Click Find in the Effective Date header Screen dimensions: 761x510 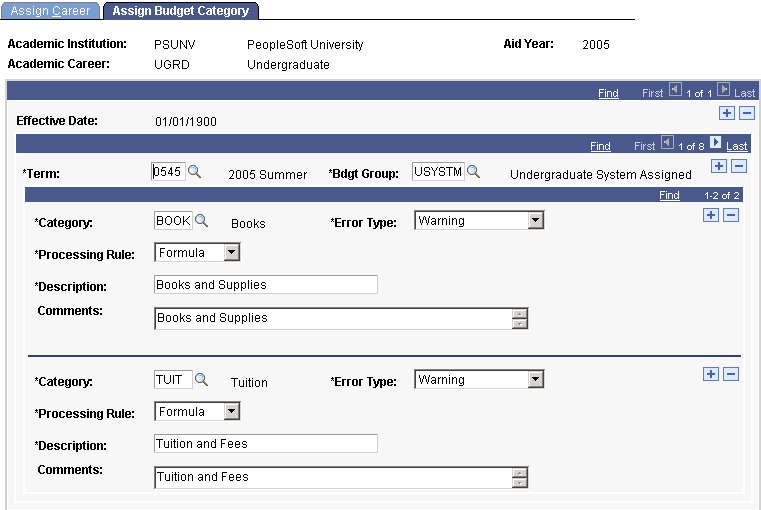click(608, 93)
